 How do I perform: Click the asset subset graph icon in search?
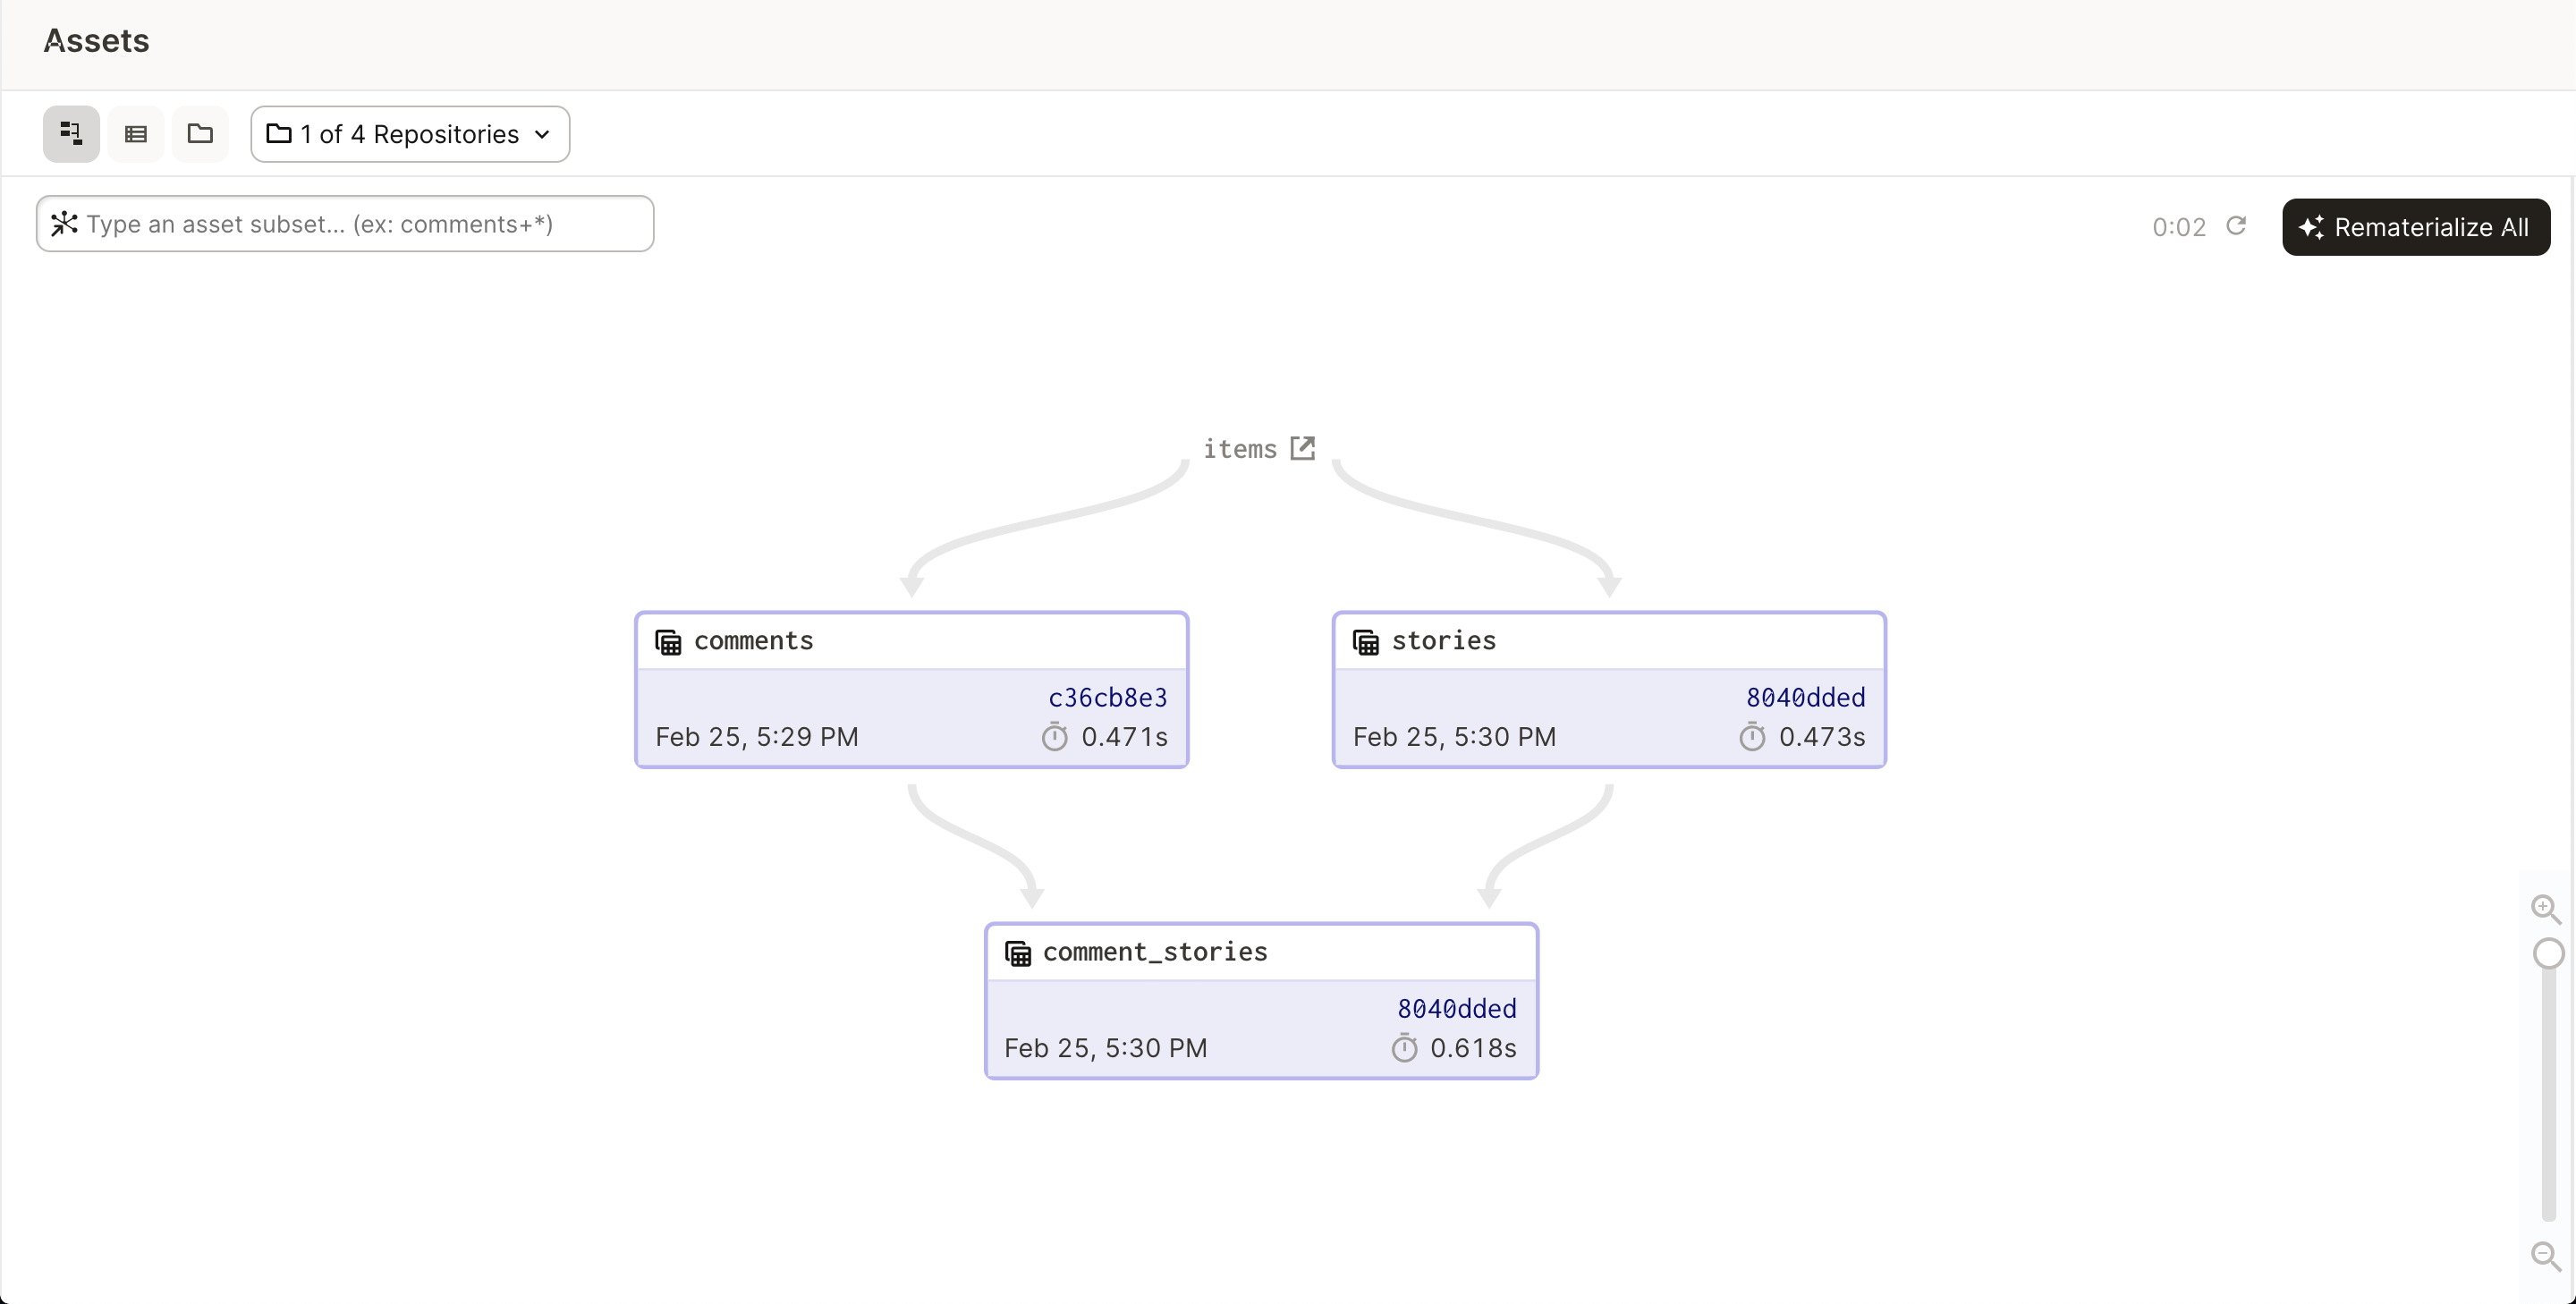pyautogui.click(x=64, y=224)
